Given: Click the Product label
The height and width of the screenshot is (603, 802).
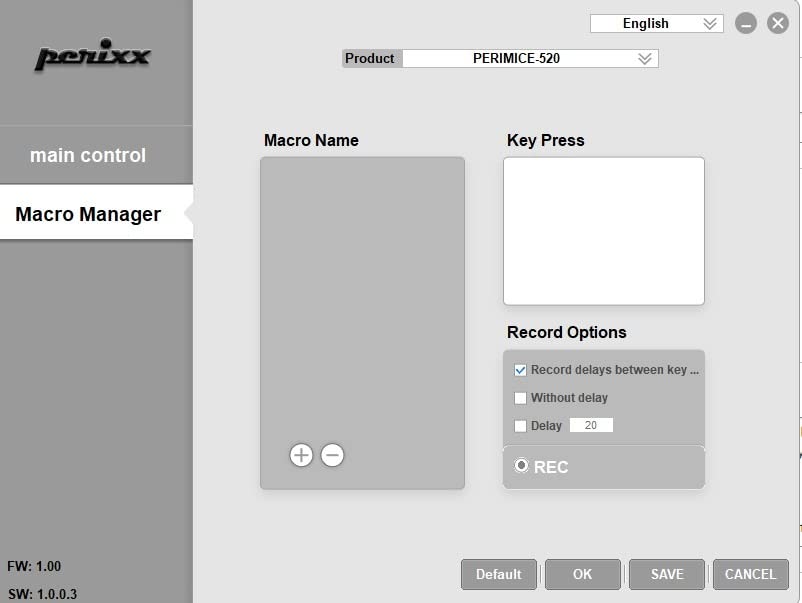Looking at the screenshot, I should click(370, 58).
